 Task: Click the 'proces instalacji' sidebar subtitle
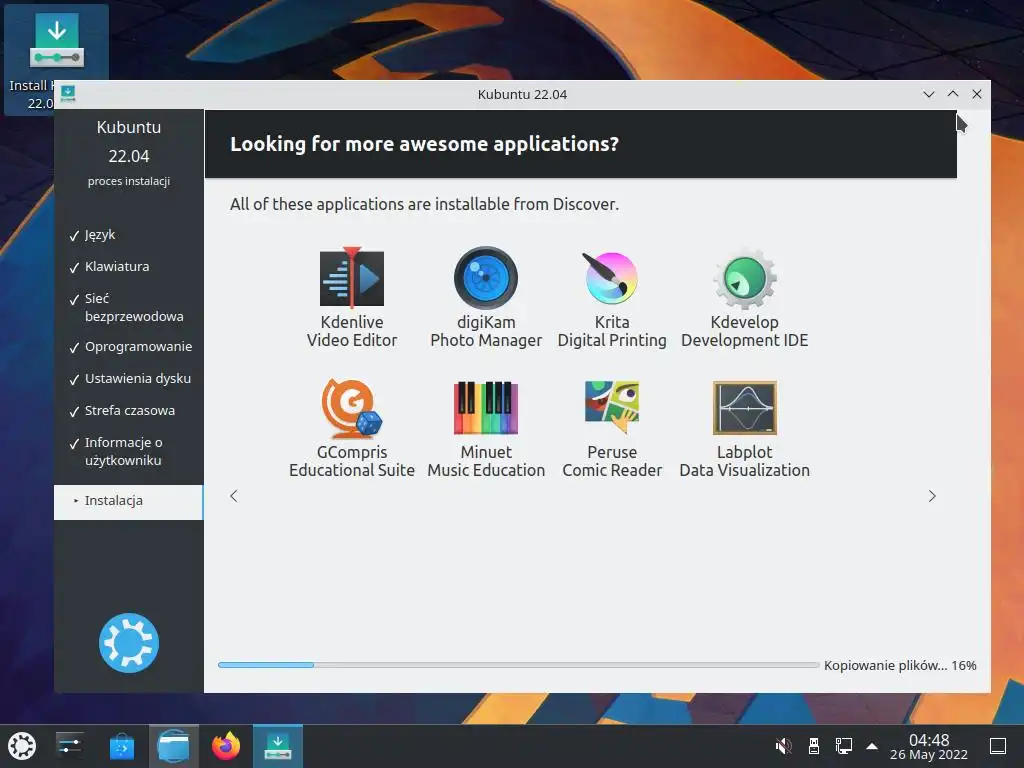pos(129,182)
